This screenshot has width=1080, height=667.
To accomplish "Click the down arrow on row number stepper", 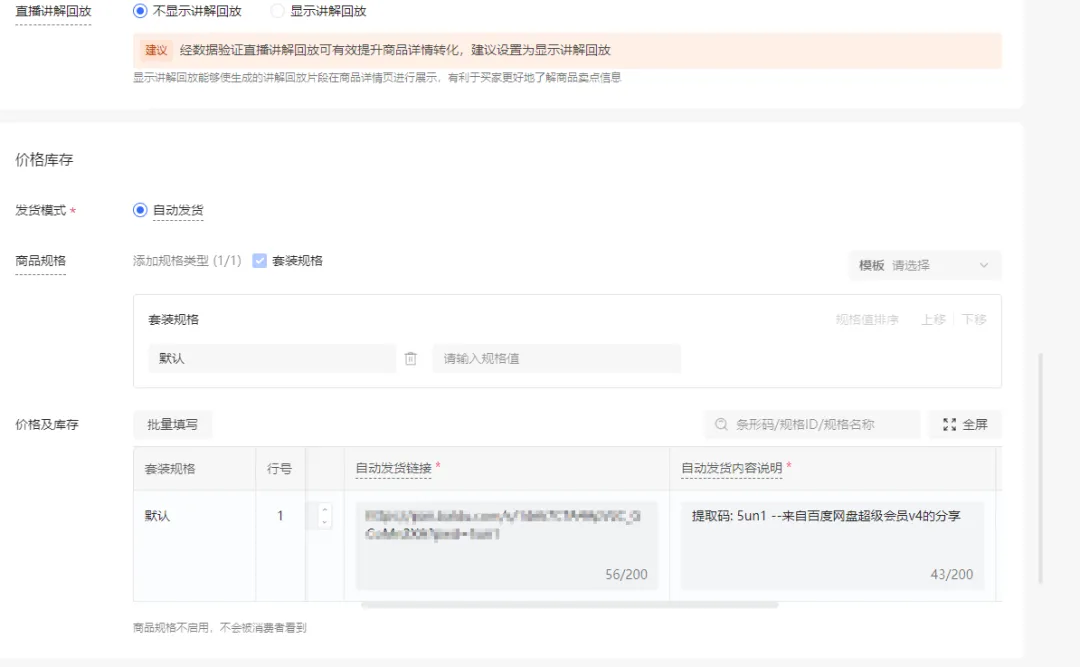I will [324, 522].
